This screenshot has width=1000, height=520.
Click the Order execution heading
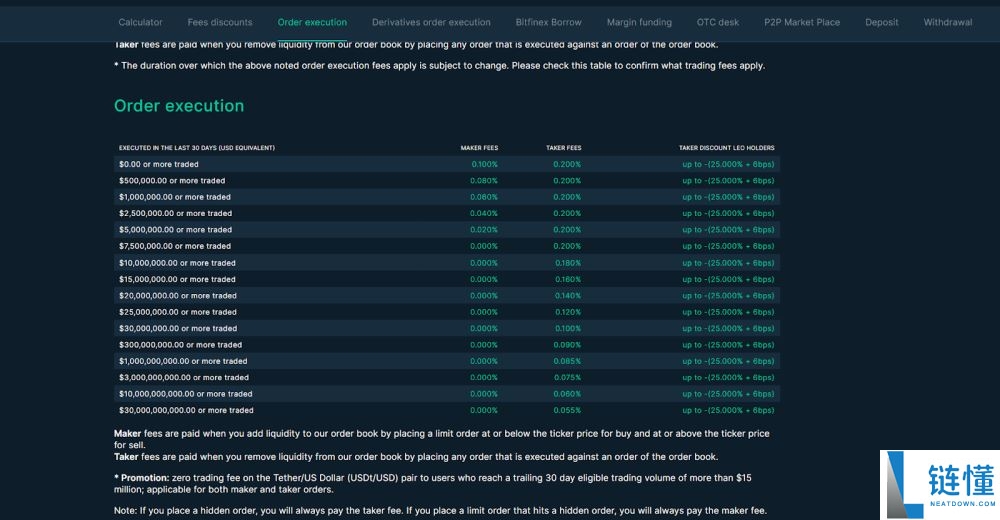[x=179, y=106]
